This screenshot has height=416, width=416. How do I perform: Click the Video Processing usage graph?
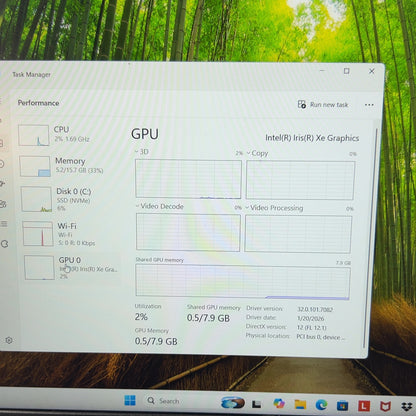[298, 234]
